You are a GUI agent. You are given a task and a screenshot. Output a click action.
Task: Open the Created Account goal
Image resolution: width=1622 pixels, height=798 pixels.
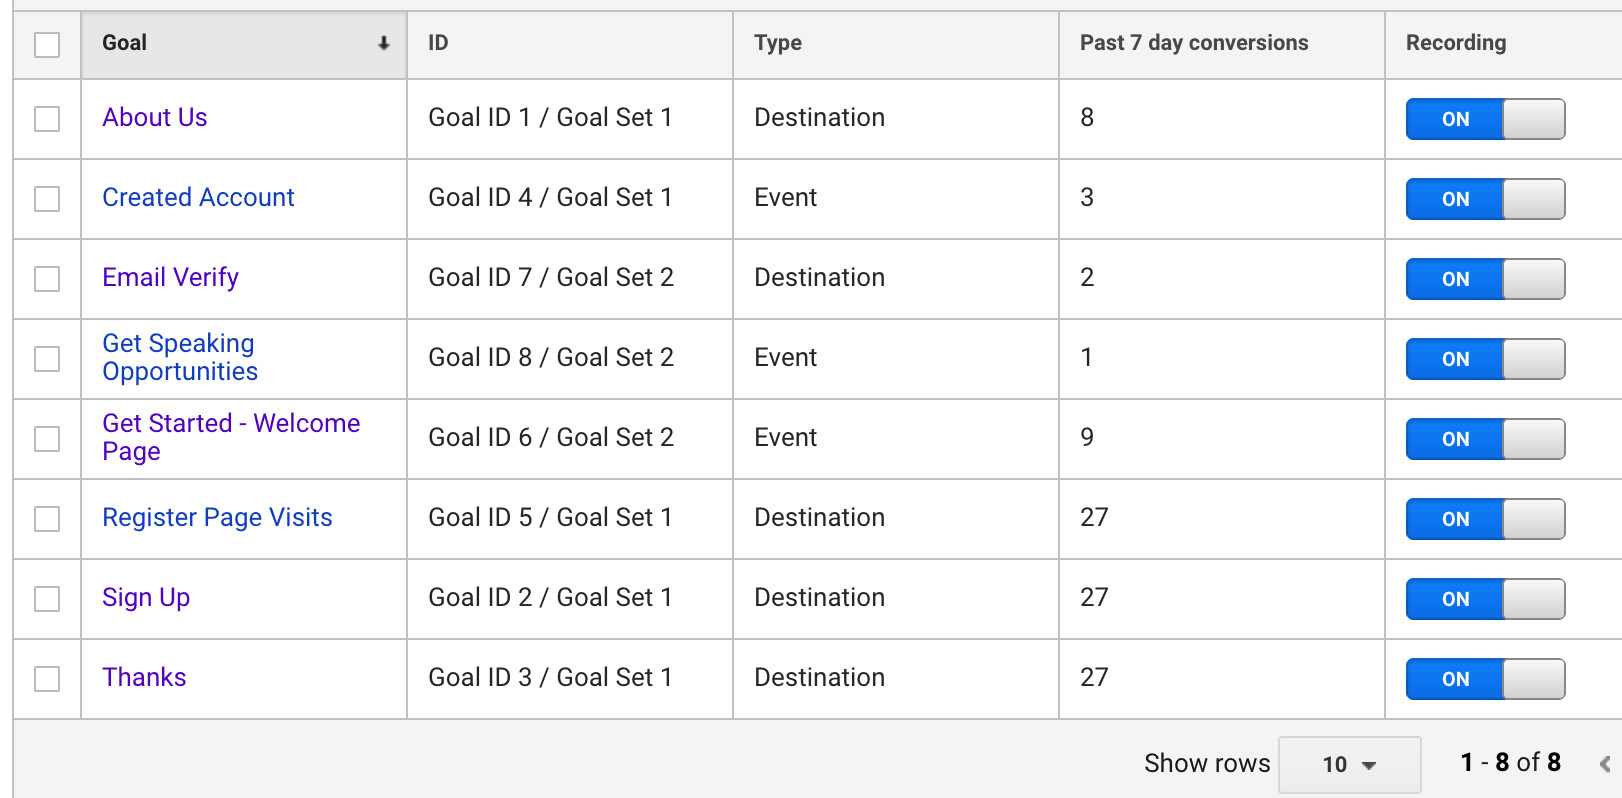pos(198,197)
